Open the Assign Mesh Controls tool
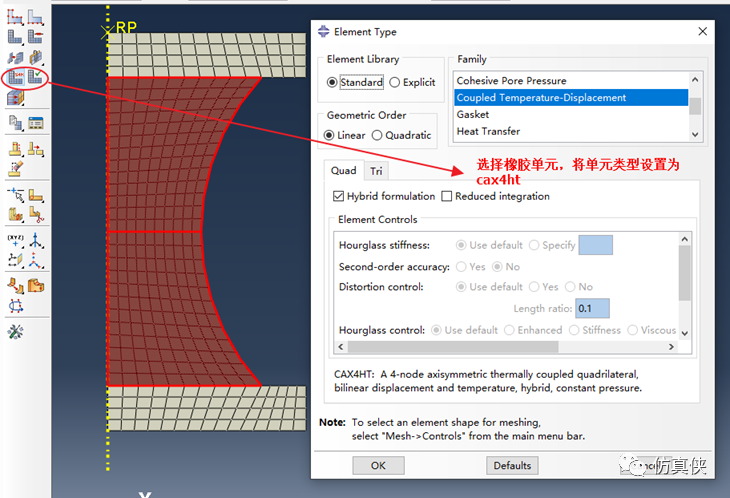The image size is (730, 498). [15, 57]
